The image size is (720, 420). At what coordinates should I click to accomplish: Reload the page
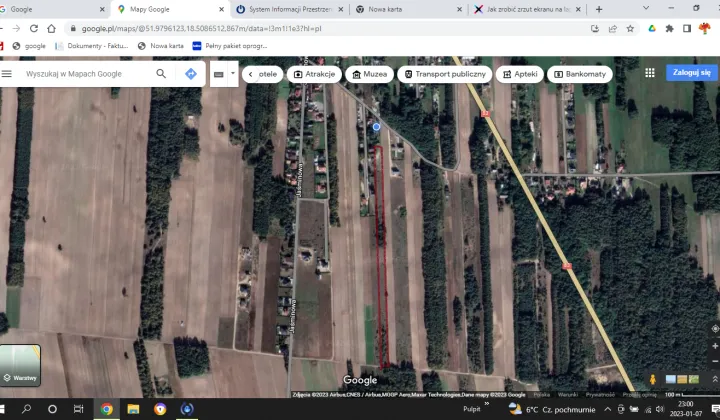(34, 28)
